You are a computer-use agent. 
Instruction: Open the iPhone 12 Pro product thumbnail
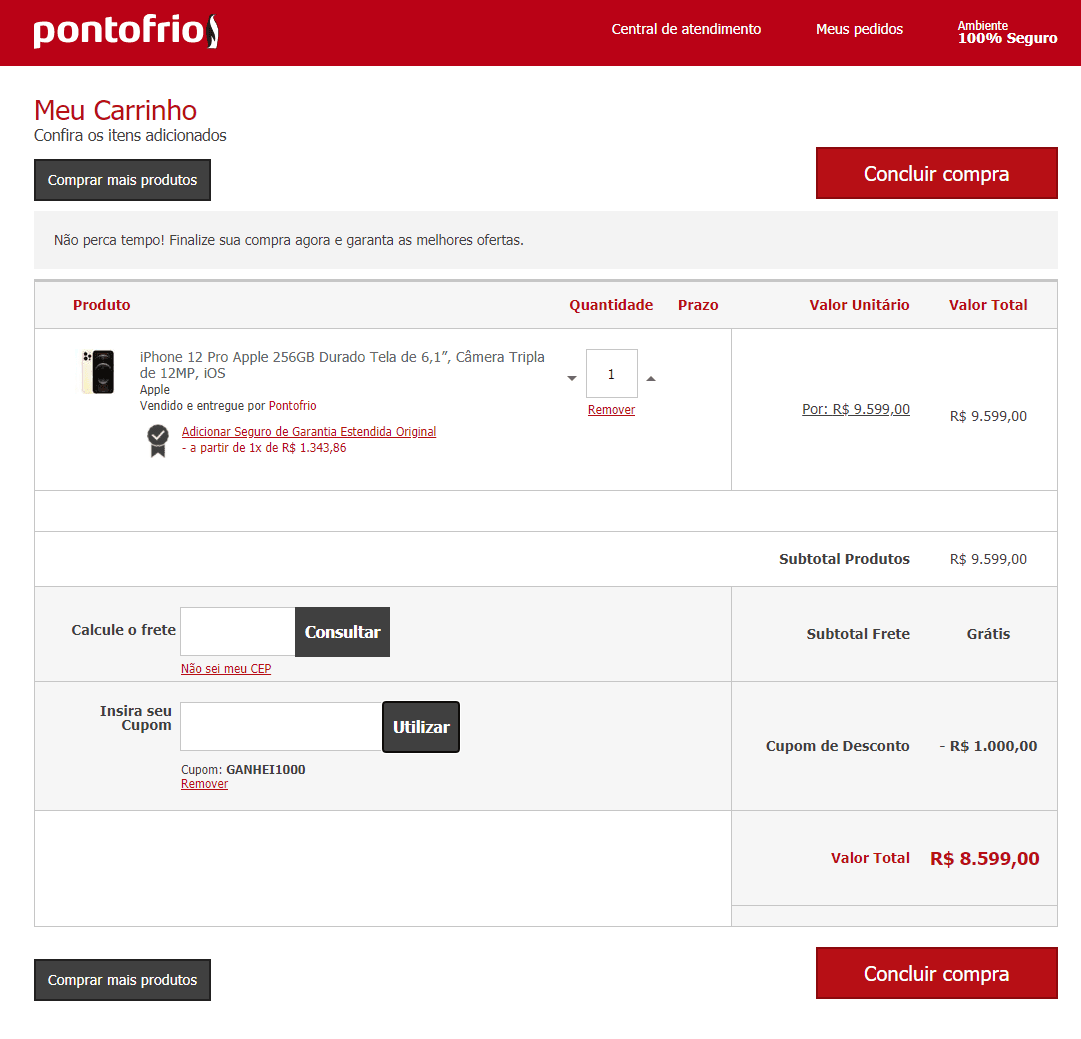click(x=98, y=372)
